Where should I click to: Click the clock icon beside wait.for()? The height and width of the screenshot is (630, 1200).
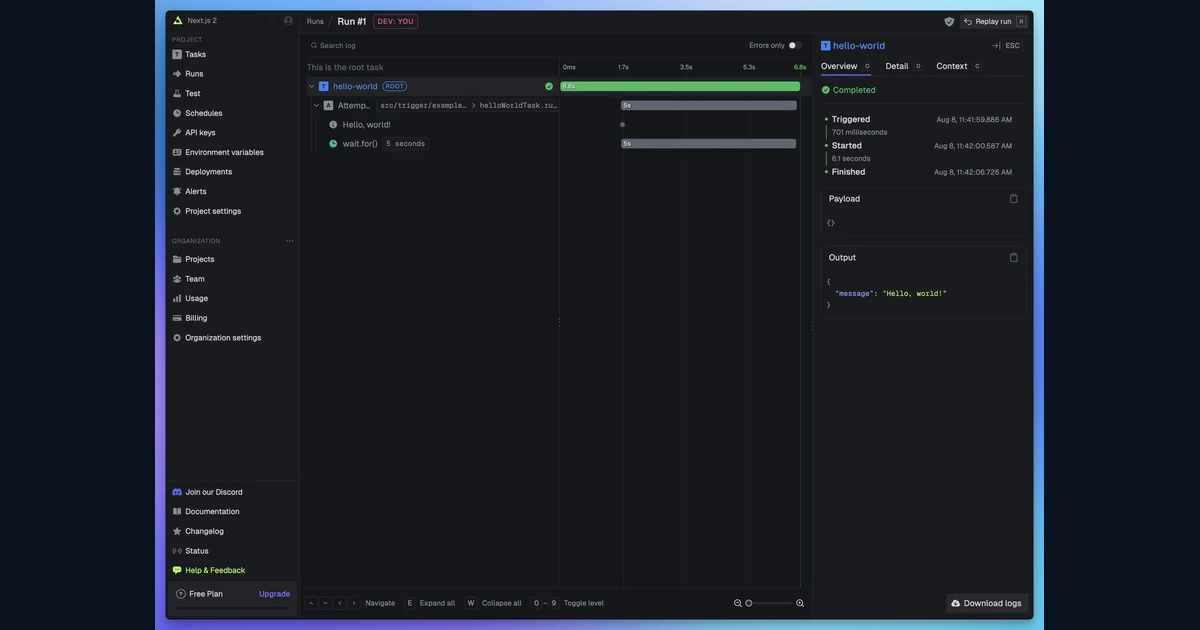coord(333,144)
